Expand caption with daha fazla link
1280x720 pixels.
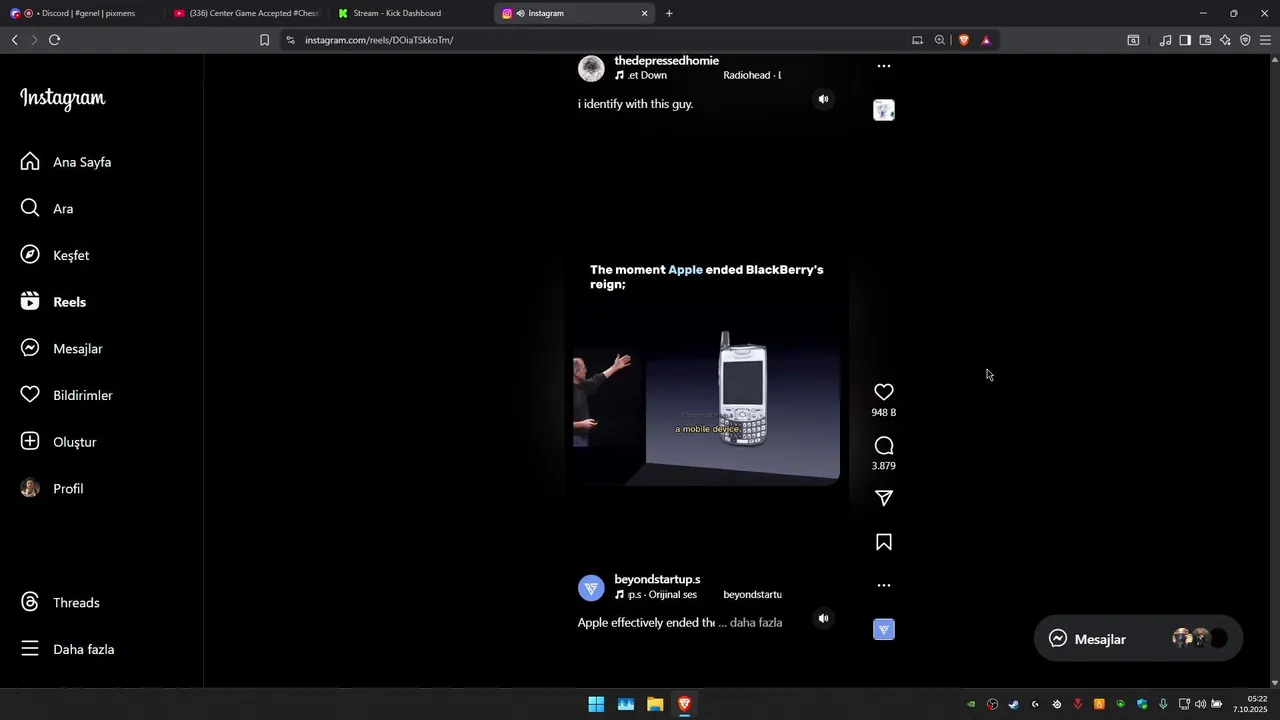tap(756, 622)
